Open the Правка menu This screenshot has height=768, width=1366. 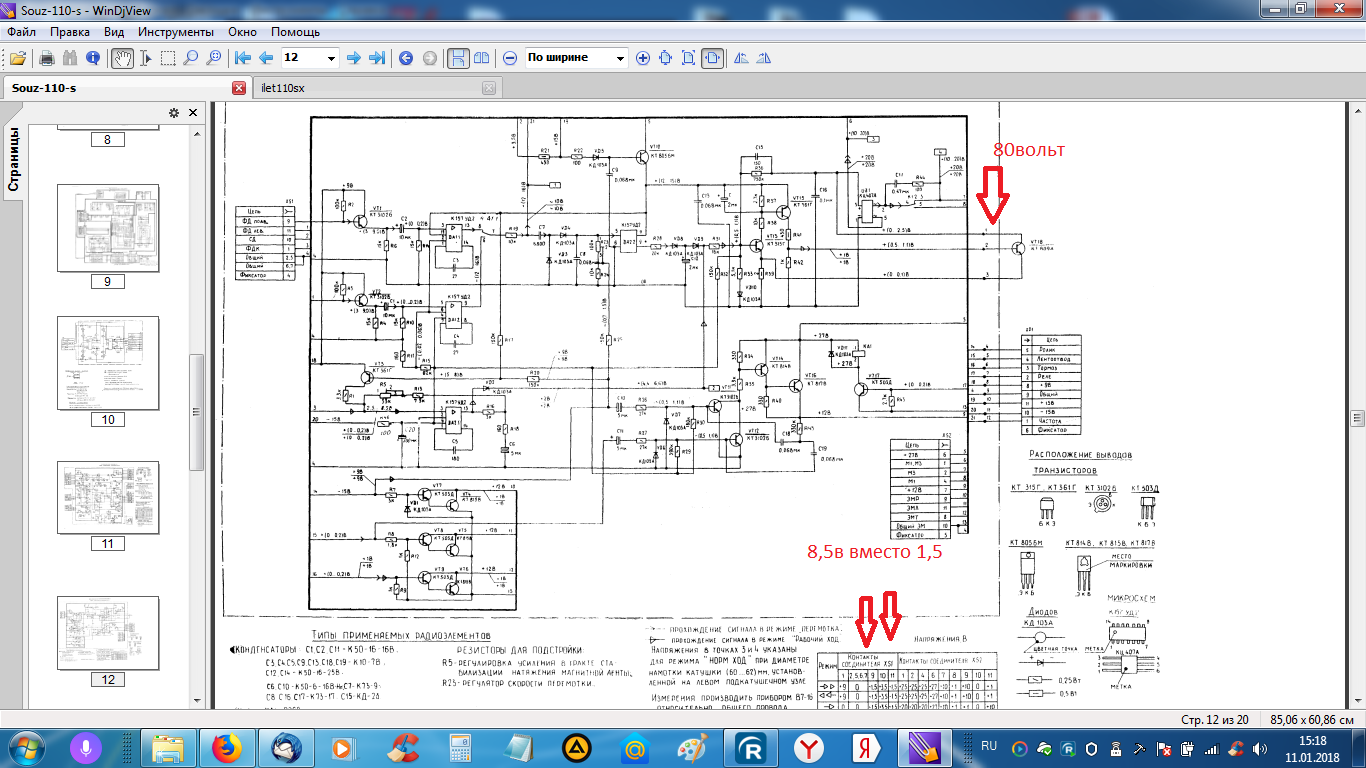(70, 32)
